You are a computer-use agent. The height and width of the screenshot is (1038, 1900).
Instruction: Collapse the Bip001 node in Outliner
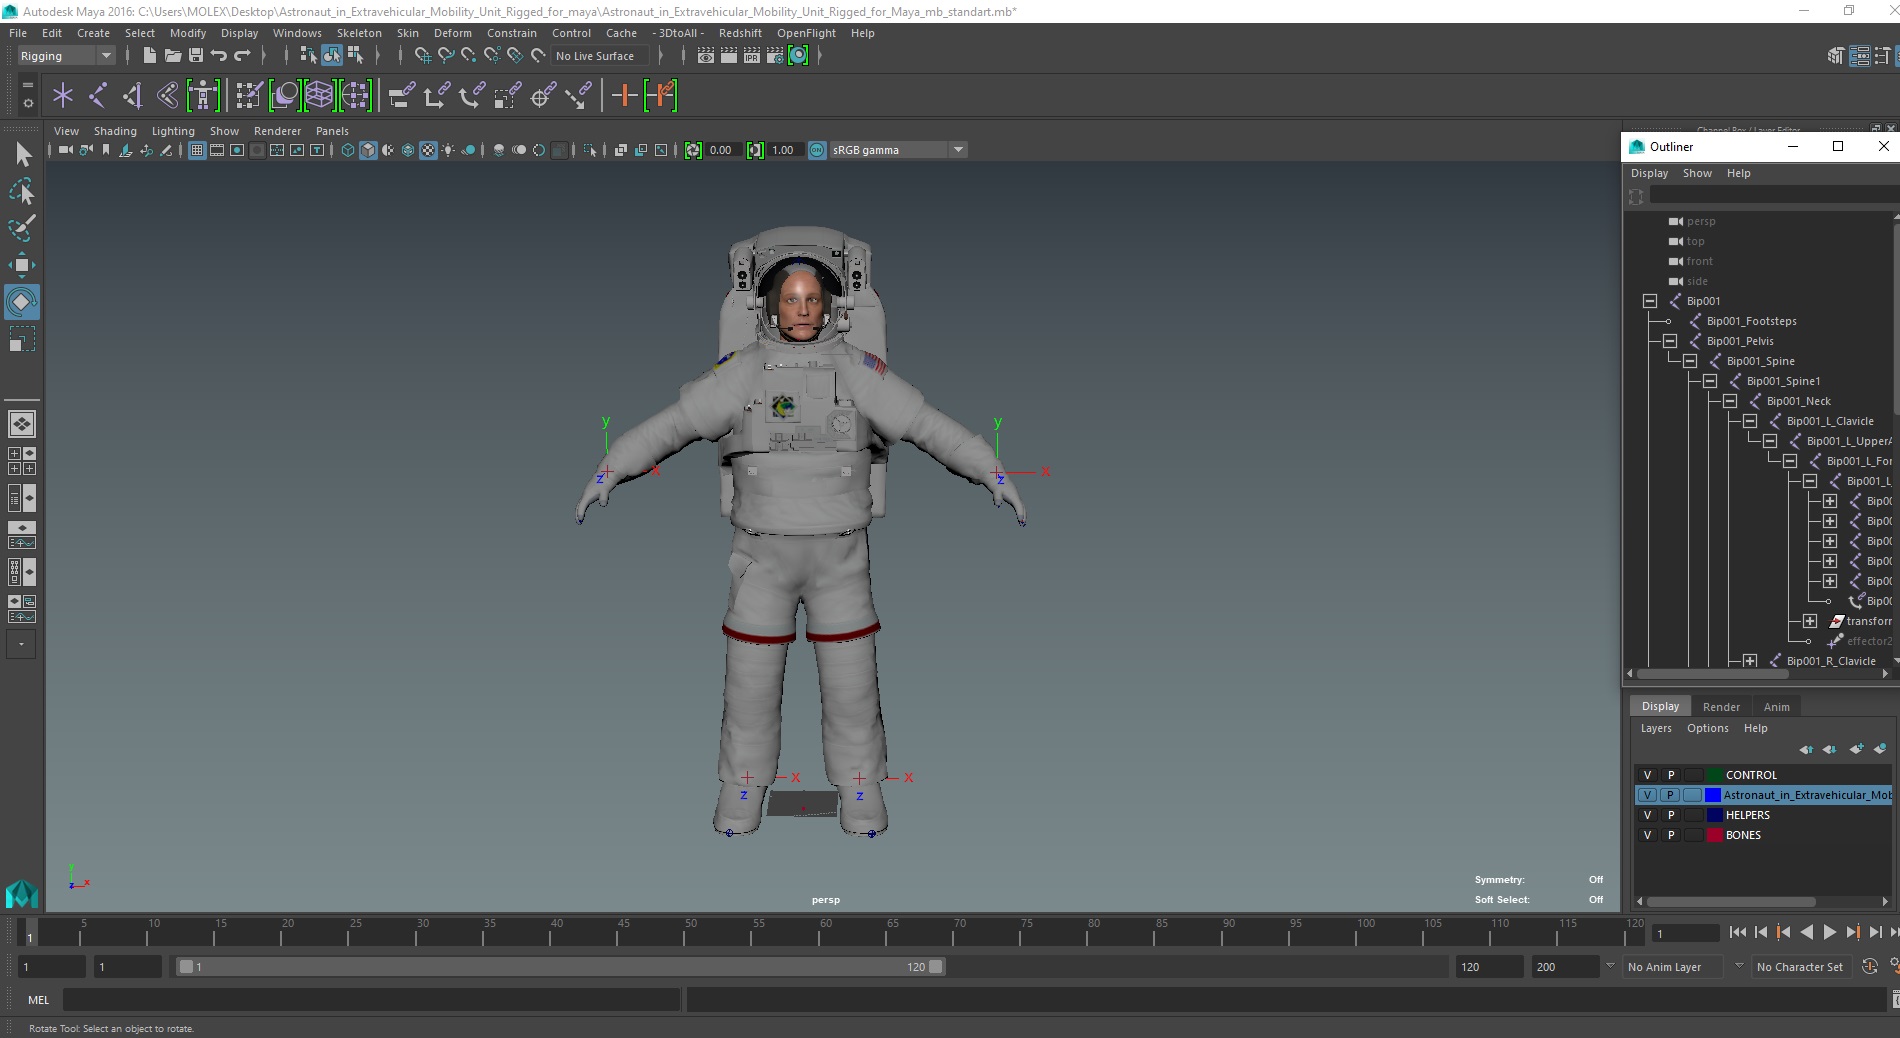1650,301
